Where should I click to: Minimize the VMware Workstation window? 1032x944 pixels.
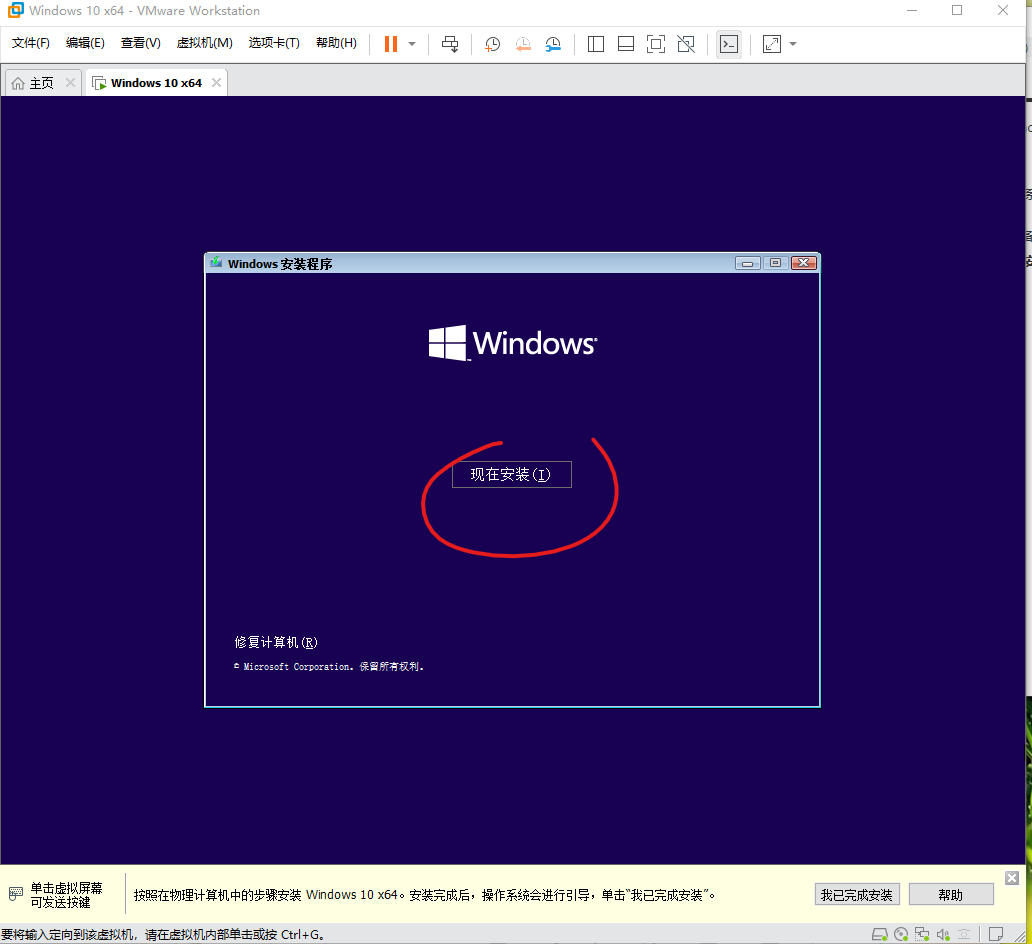pyautogui.click(x=912, y=11)
